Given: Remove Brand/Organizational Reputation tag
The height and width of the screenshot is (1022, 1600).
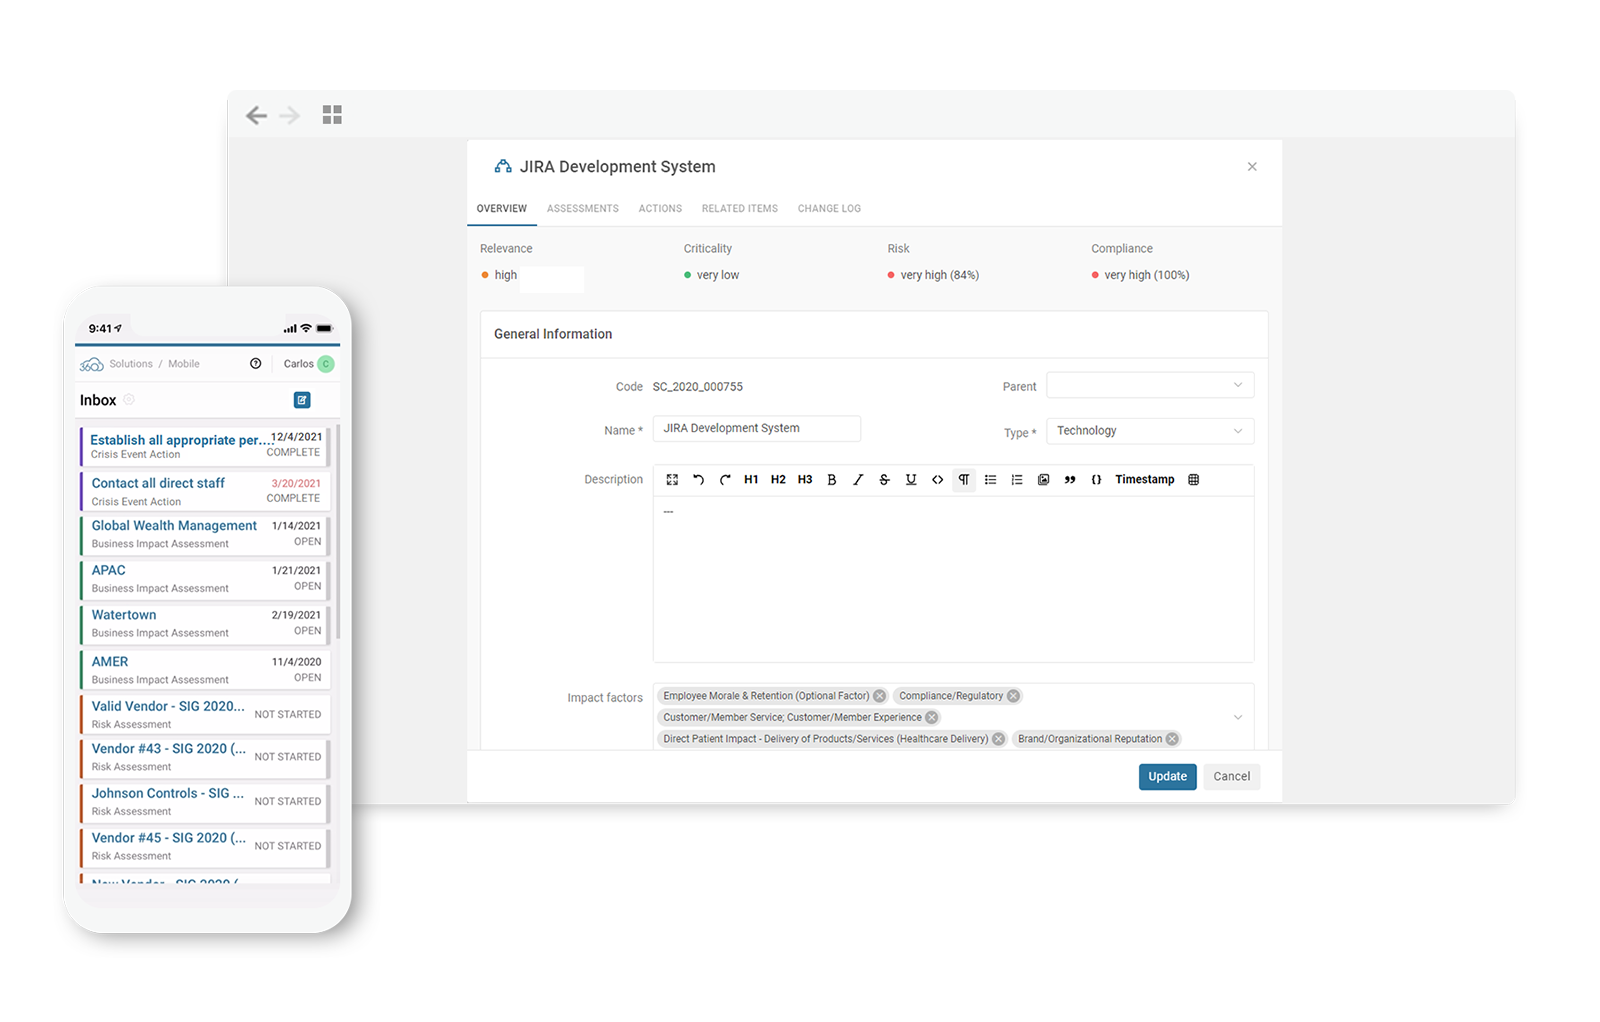Looking at the screenshot, I should click(1172, 739).
